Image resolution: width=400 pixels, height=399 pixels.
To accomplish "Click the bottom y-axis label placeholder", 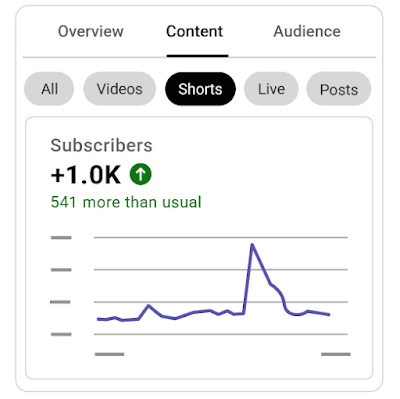I will pyautogui.click(x=61, y=334).
